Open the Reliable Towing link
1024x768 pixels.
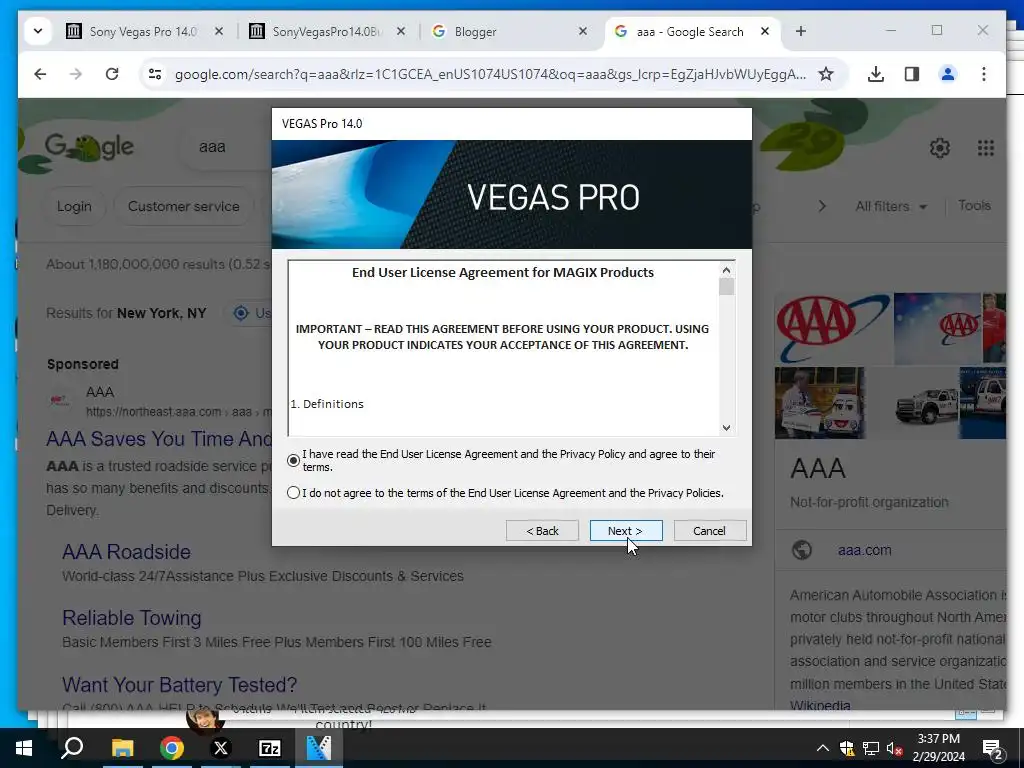coord(132,618)
